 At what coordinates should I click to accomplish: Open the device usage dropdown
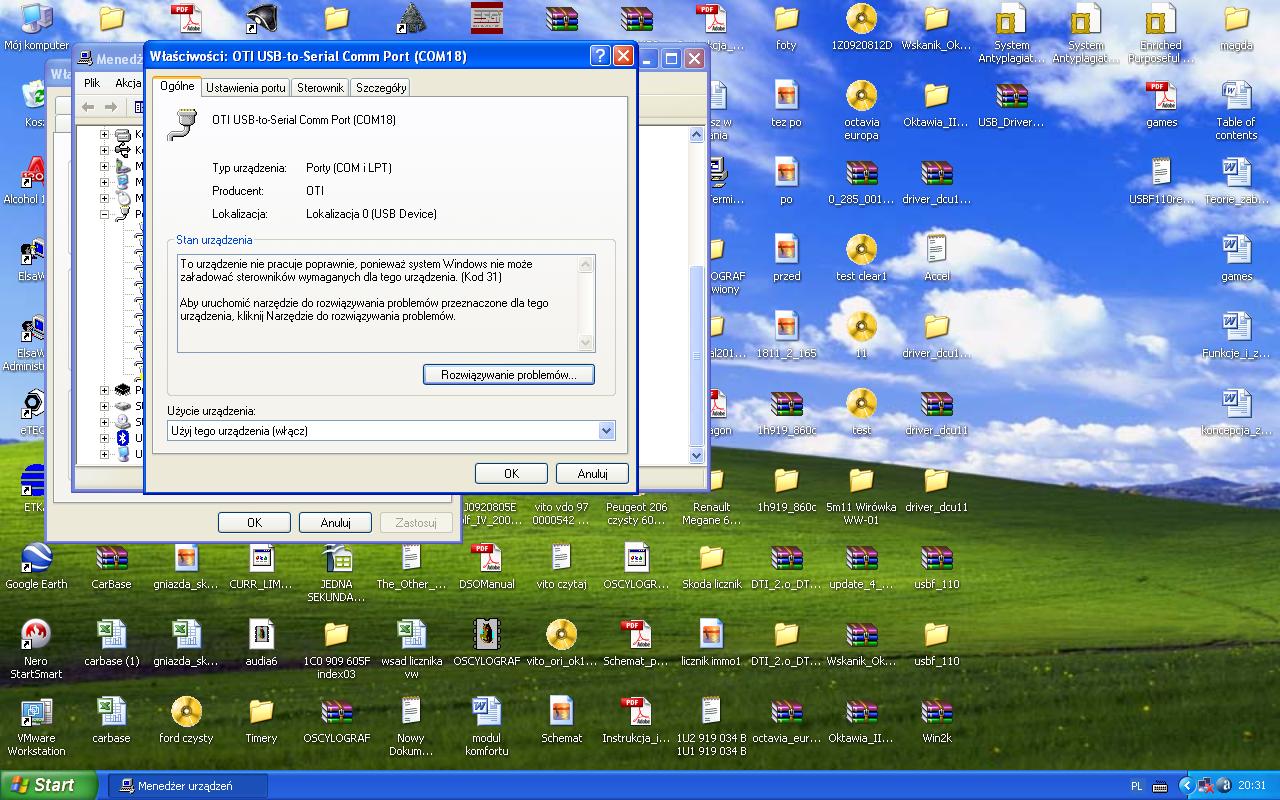[606, 431]
